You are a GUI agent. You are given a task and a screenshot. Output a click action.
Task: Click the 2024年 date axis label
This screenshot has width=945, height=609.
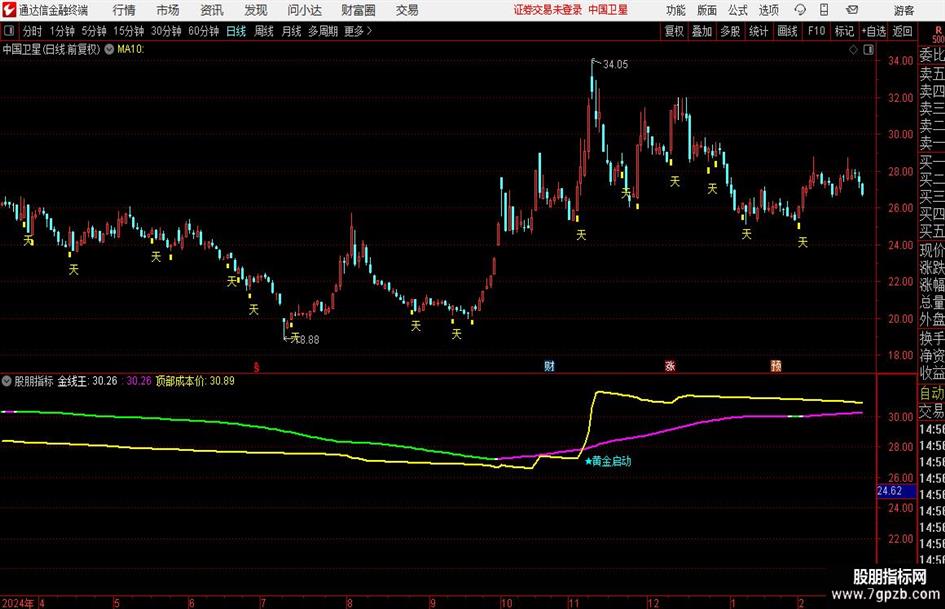coord(18,602)
